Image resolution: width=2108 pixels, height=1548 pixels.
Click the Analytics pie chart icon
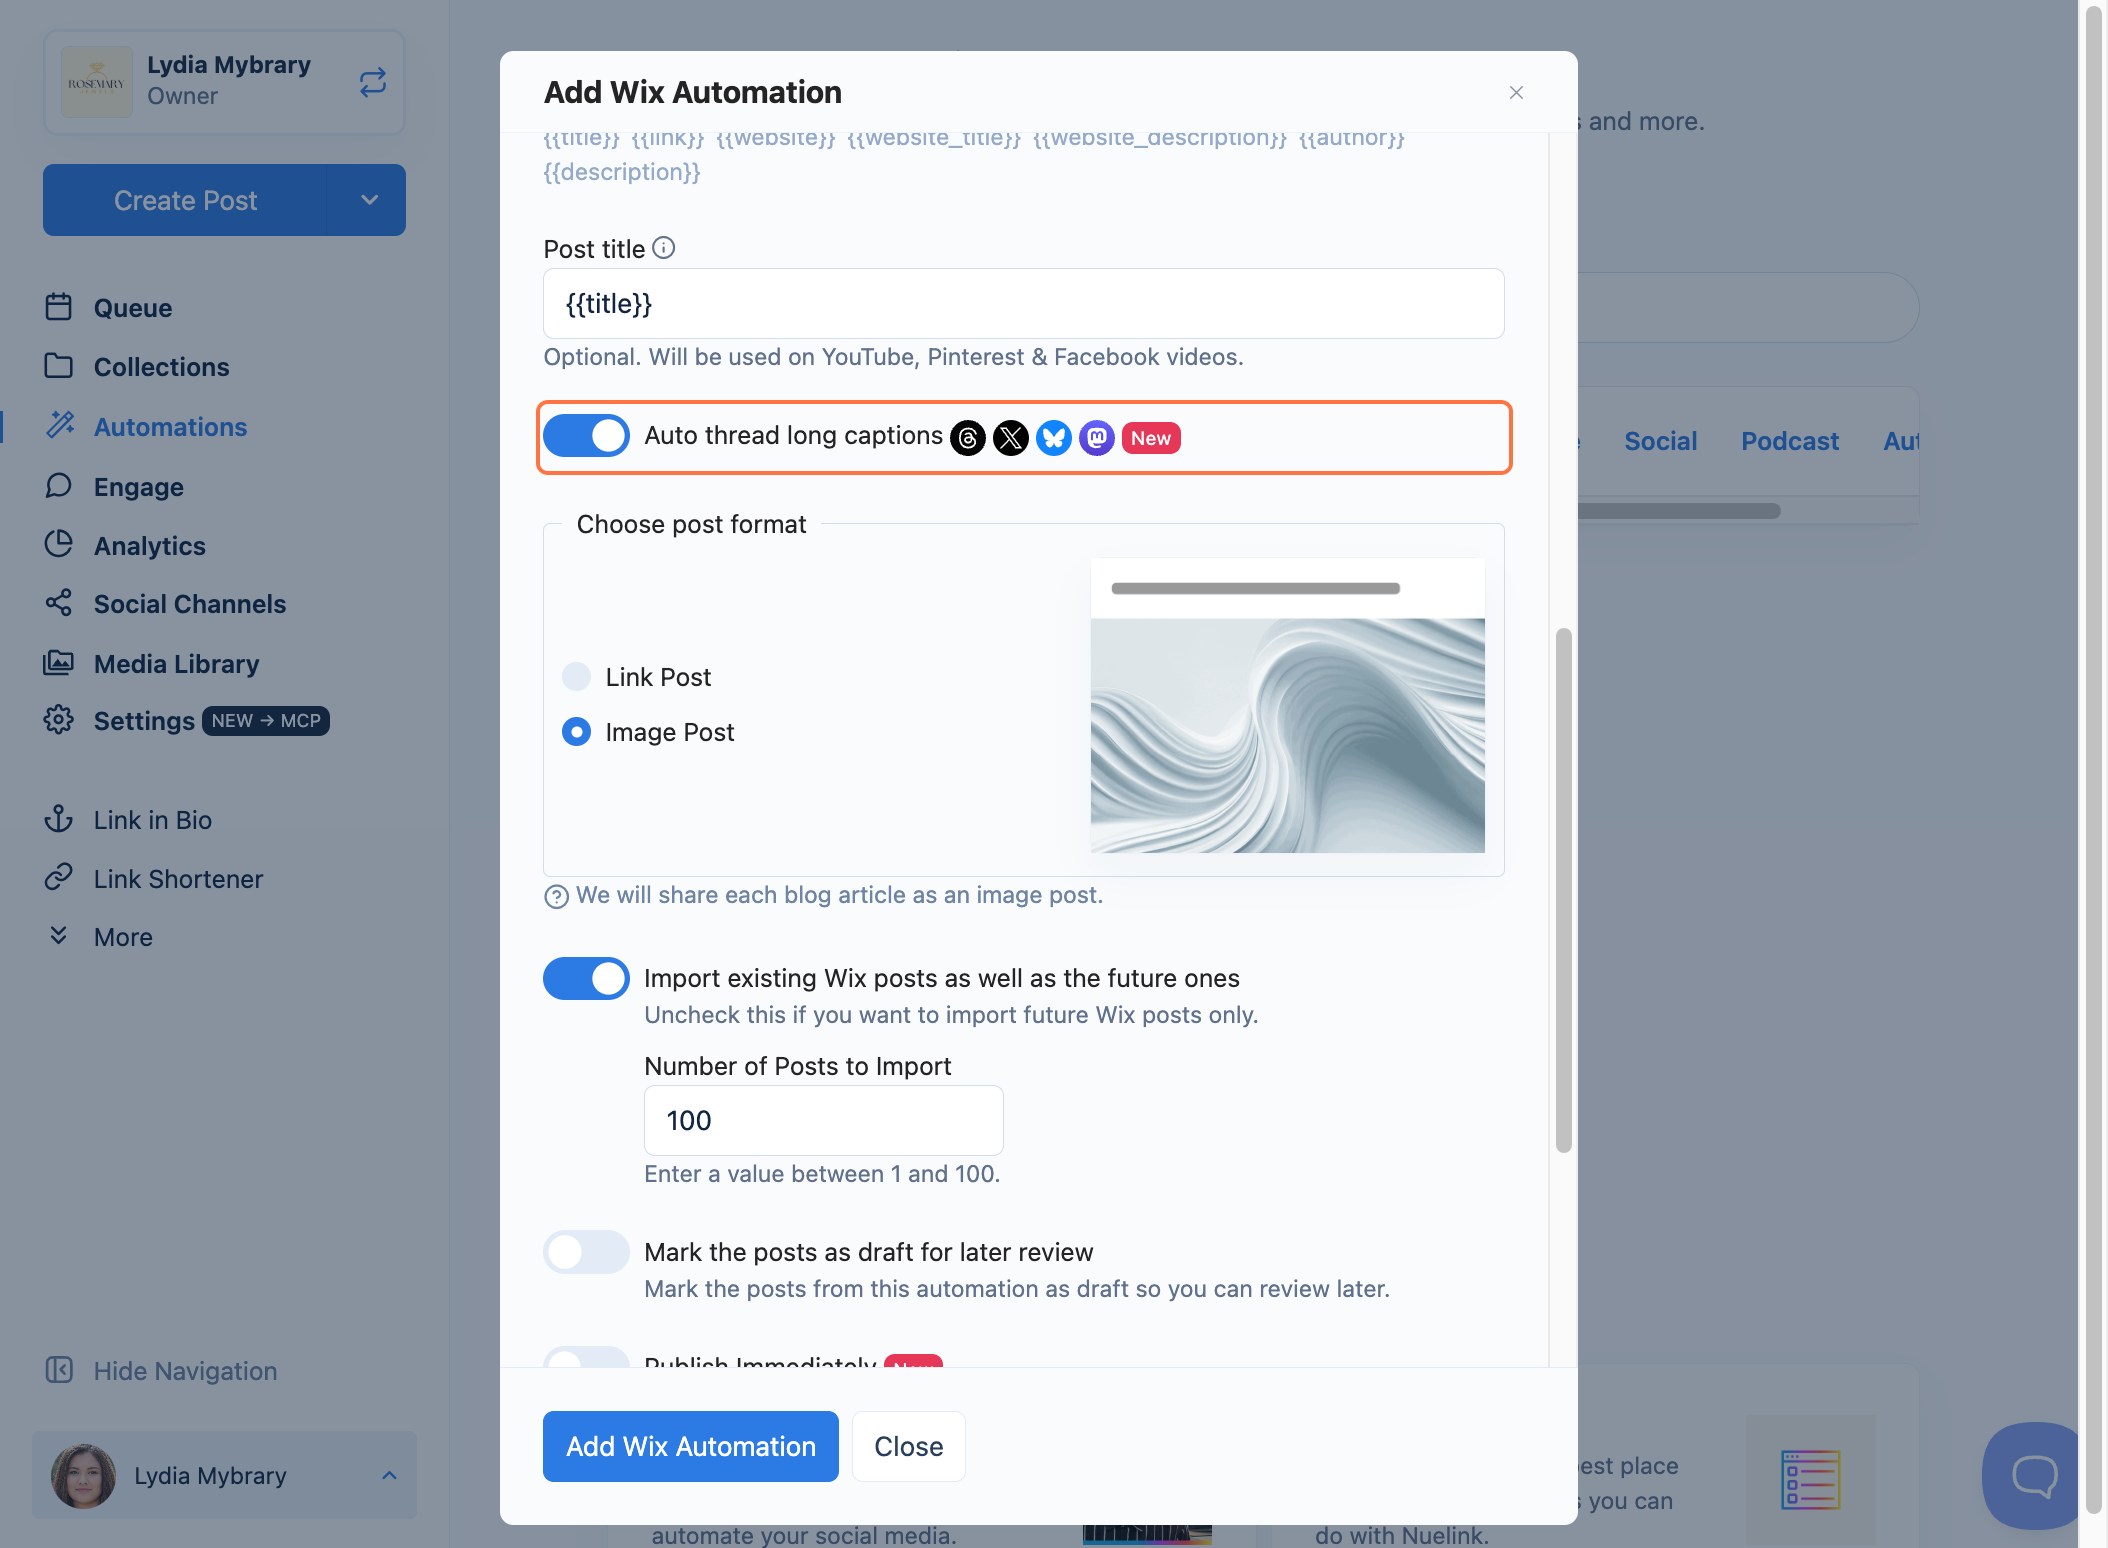pyautogui.click(x=59, y=544)
